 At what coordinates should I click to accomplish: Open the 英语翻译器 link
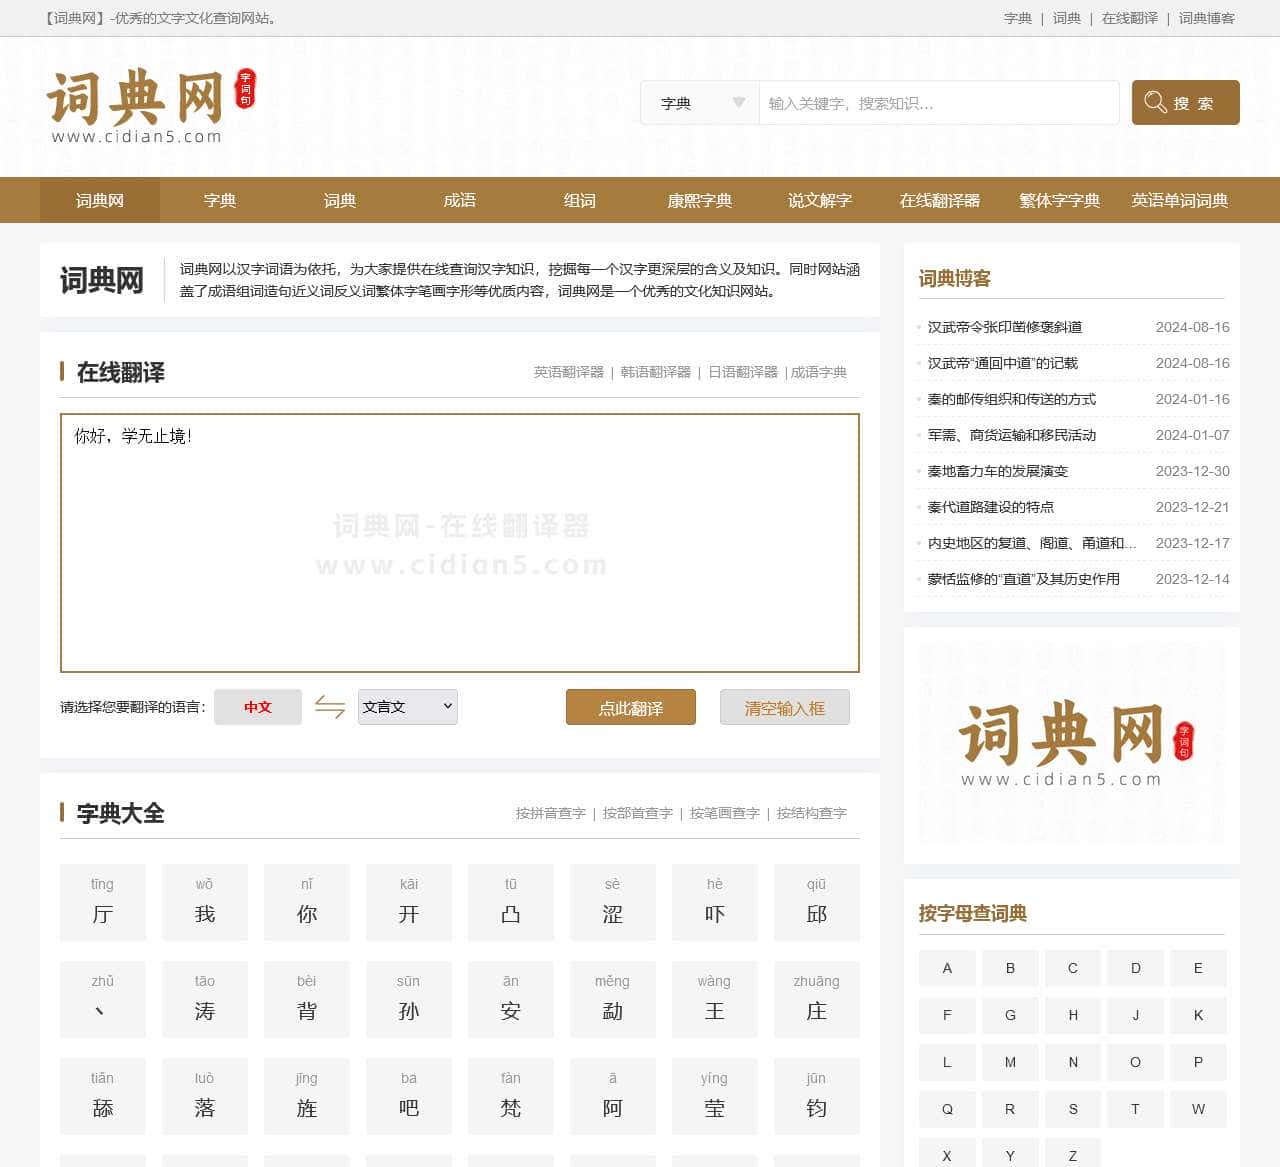[x=568, y=372]
